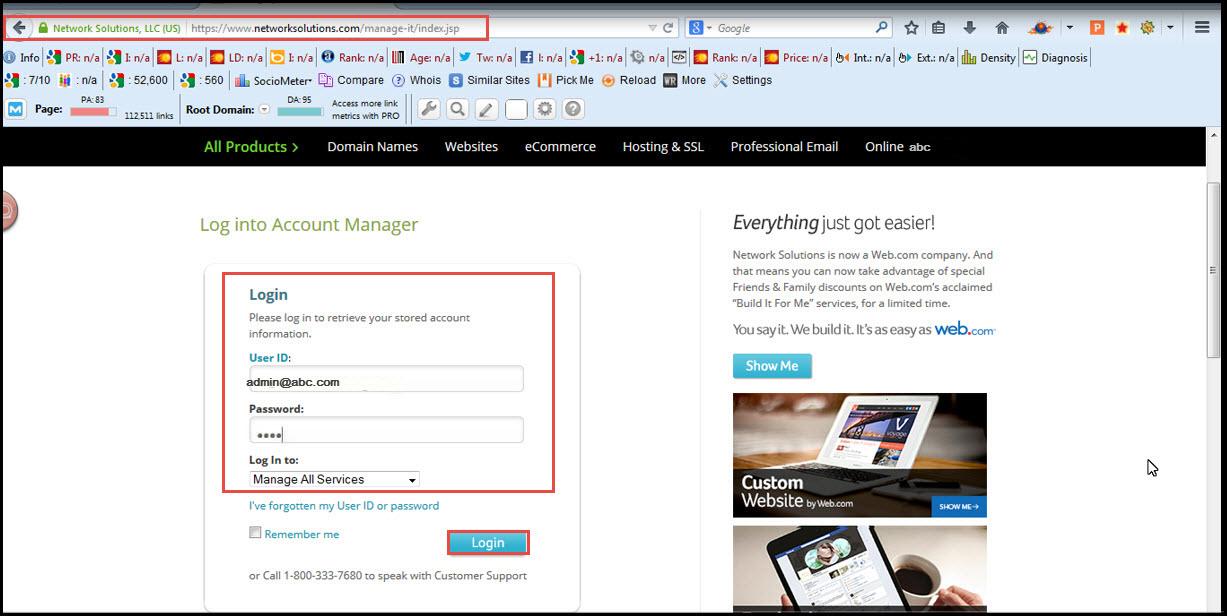The height and width of the screenshot is (616, 1227).
Task: Open the Whois lookup
Action: click(x=416, y=80)
